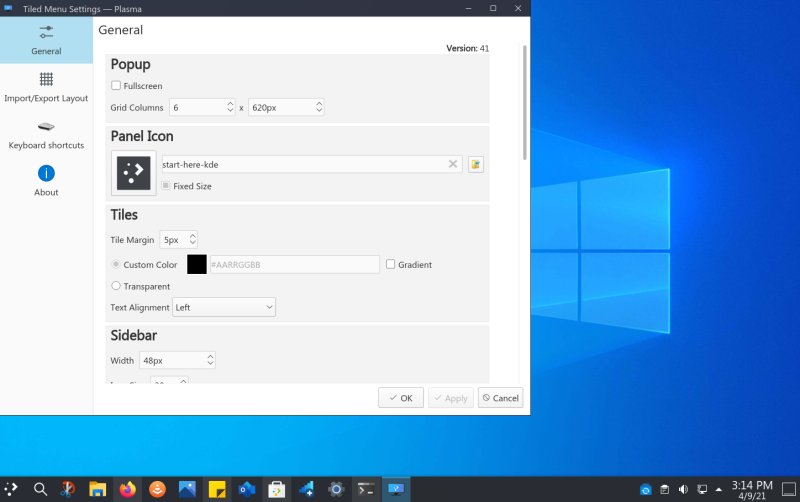Image resolution: width=800 pixels, height=502 pixels.
Task: Pick the black custom color swatch
Action: (196, 264)
